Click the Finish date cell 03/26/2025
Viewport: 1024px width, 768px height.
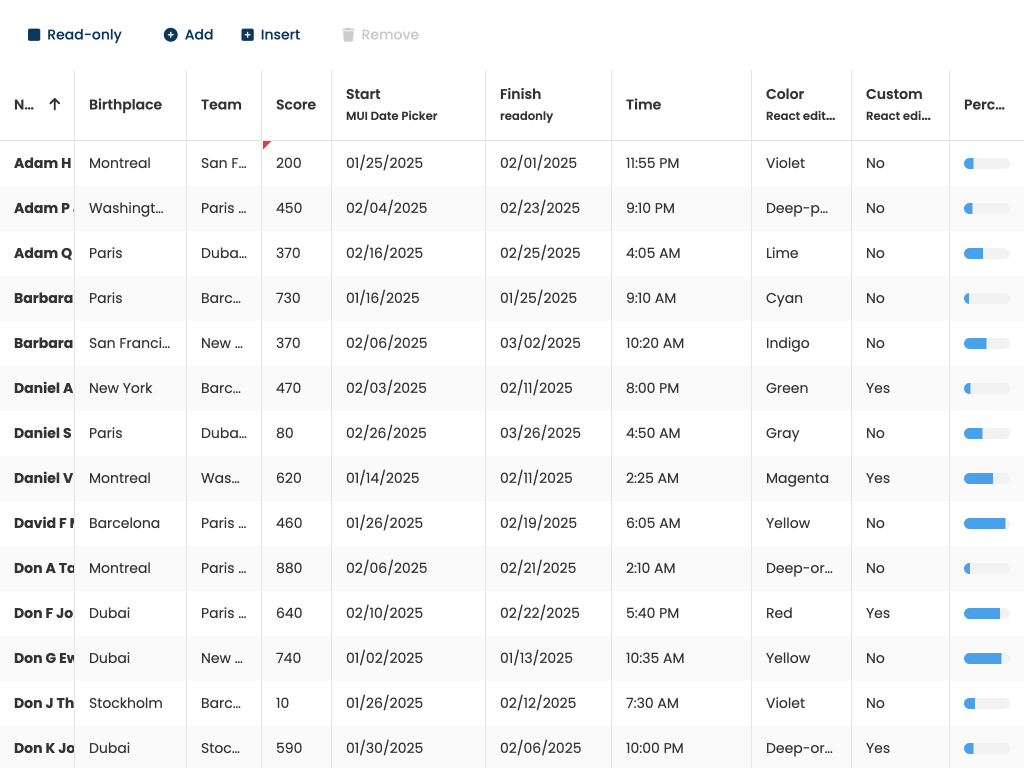(540, 433)
